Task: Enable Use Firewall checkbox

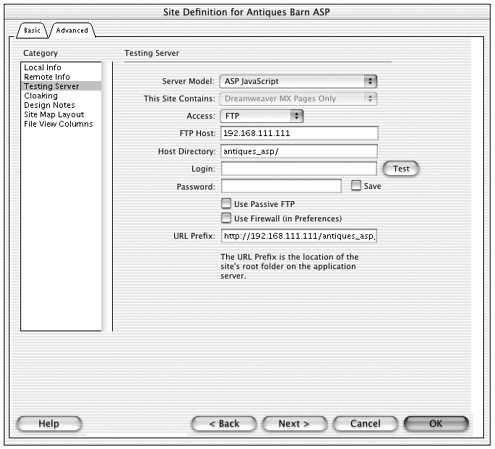Action: pos(226,218)
